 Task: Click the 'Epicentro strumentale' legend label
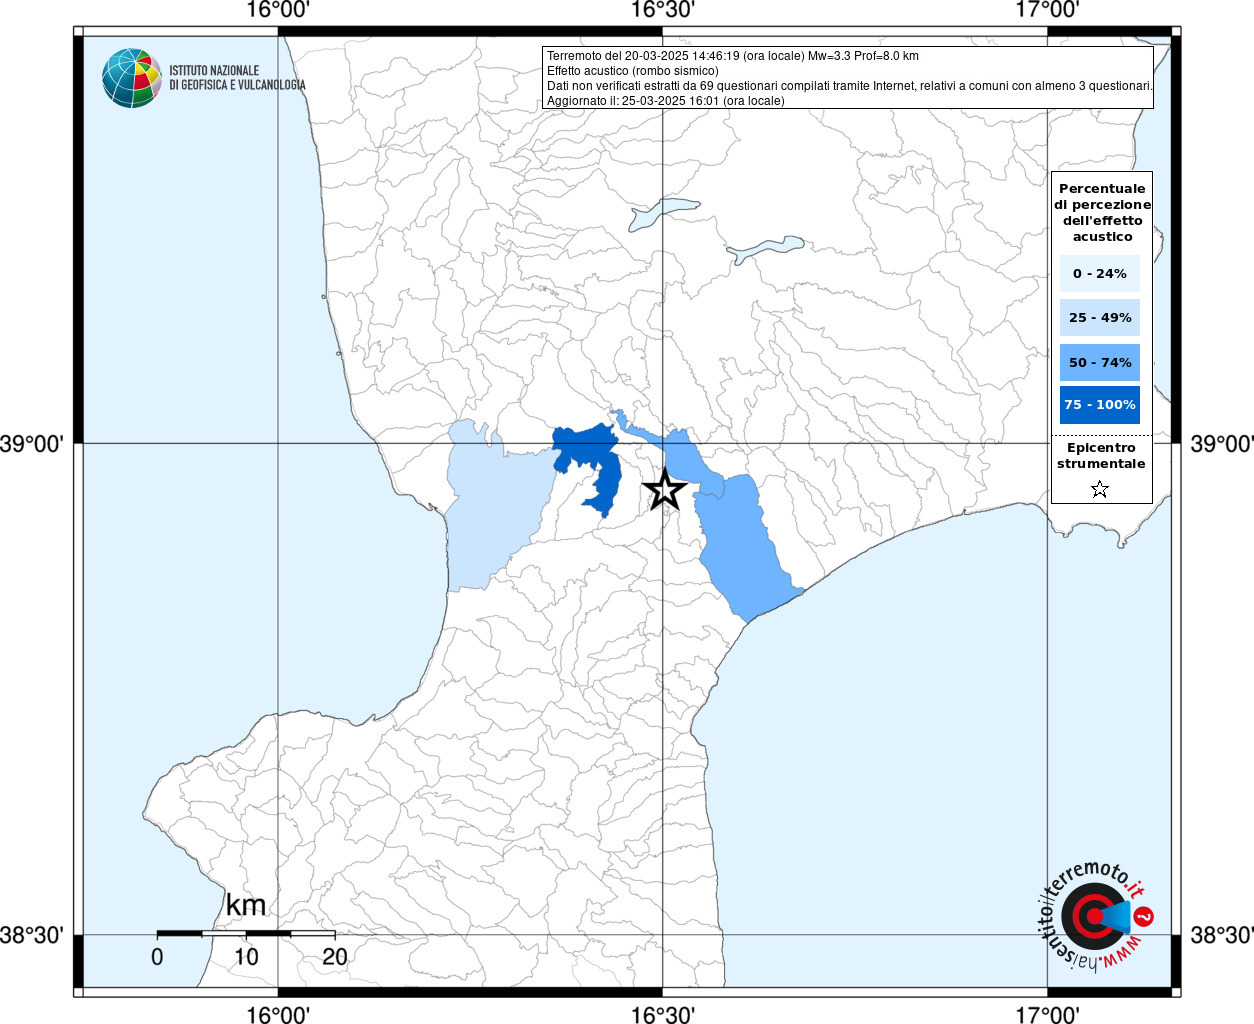tap(1101, 455)
